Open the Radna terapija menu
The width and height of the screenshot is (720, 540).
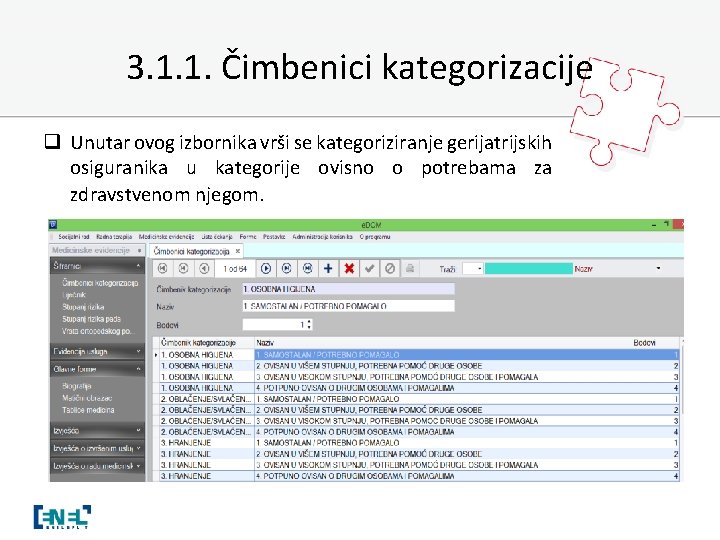(x=114, y=237)
